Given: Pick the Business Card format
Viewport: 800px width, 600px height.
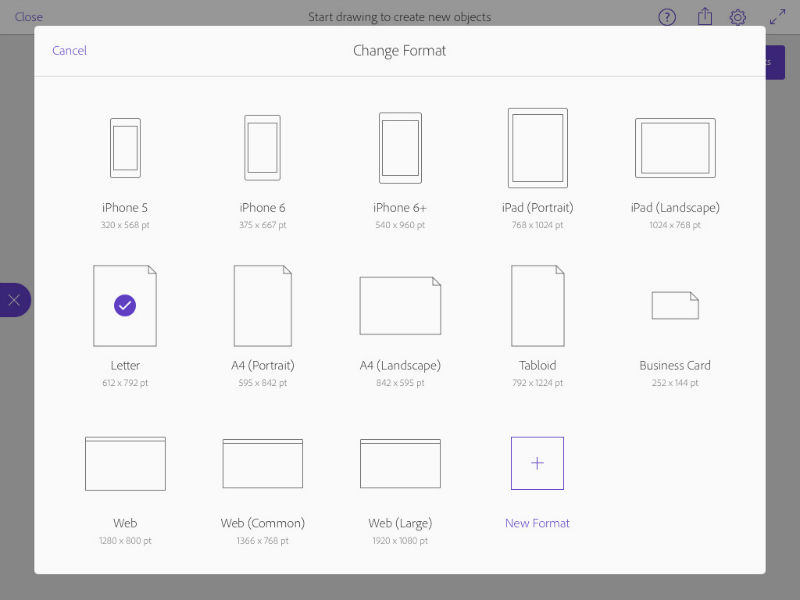Looking at the screenshot, I should point(675,306).
